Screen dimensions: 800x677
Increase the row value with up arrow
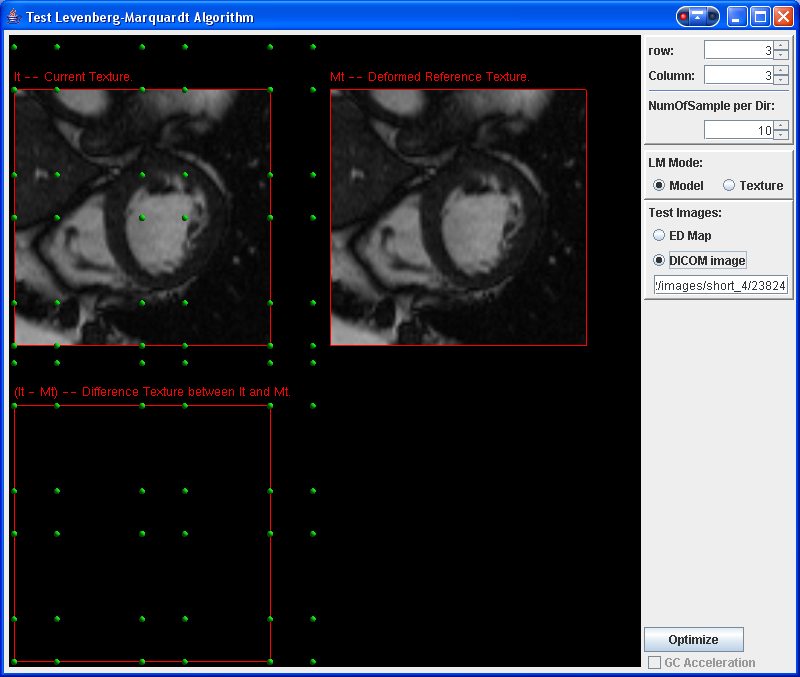point(781,46)
